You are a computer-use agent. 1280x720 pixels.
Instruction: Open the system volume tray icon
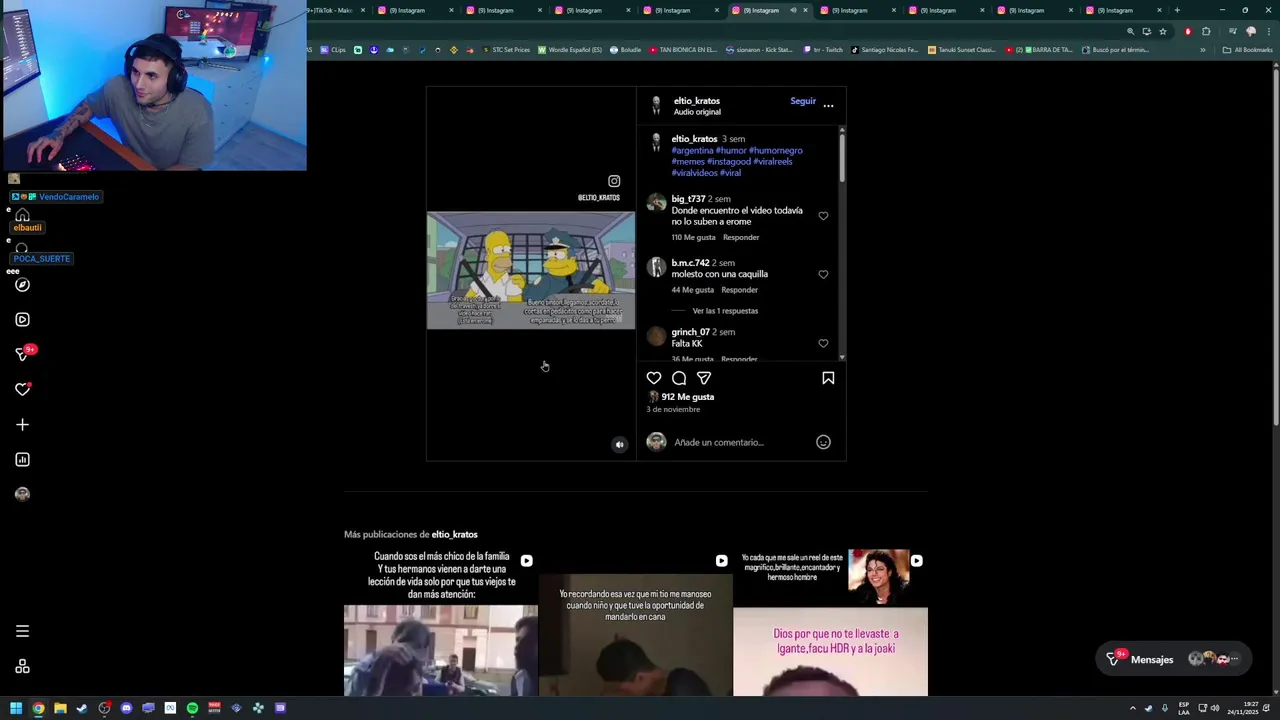click(x=1215, y=708)
